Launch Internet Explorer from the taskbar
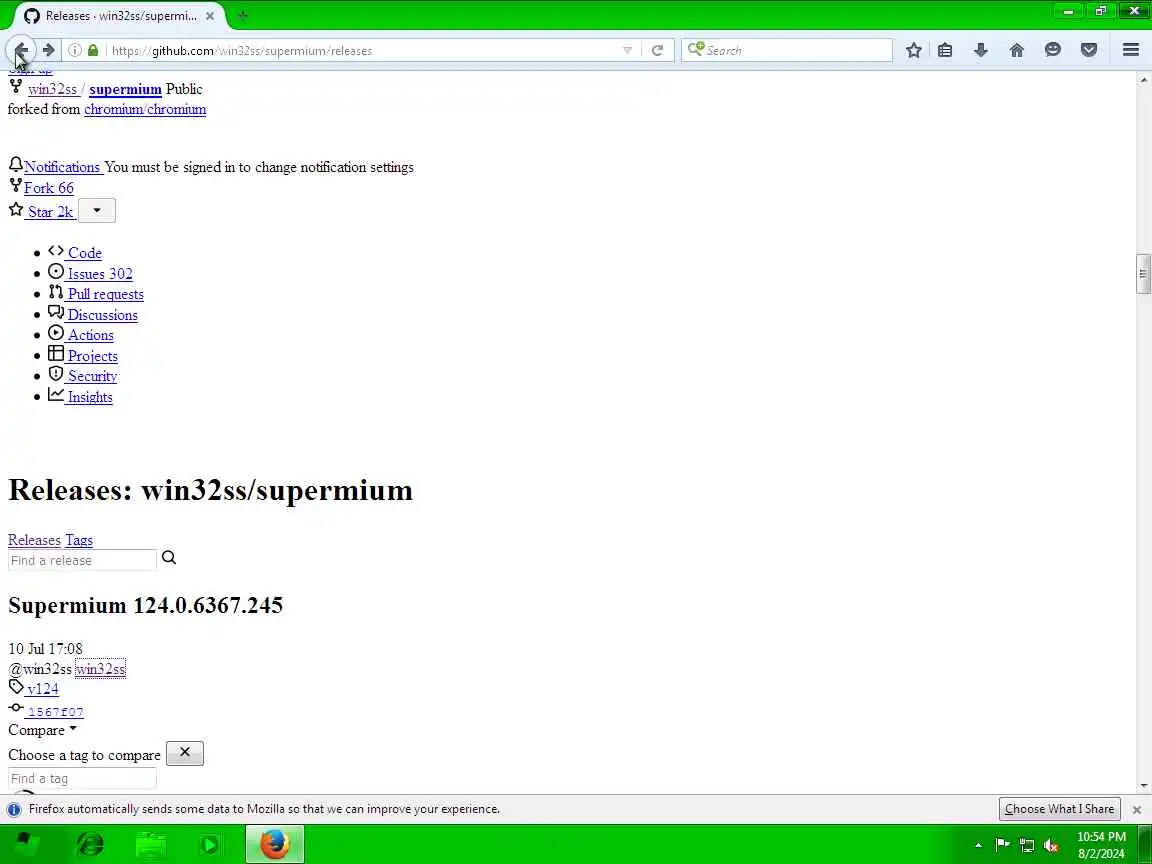This screenshot has width=1152, height=864. (x=90, y=844)
